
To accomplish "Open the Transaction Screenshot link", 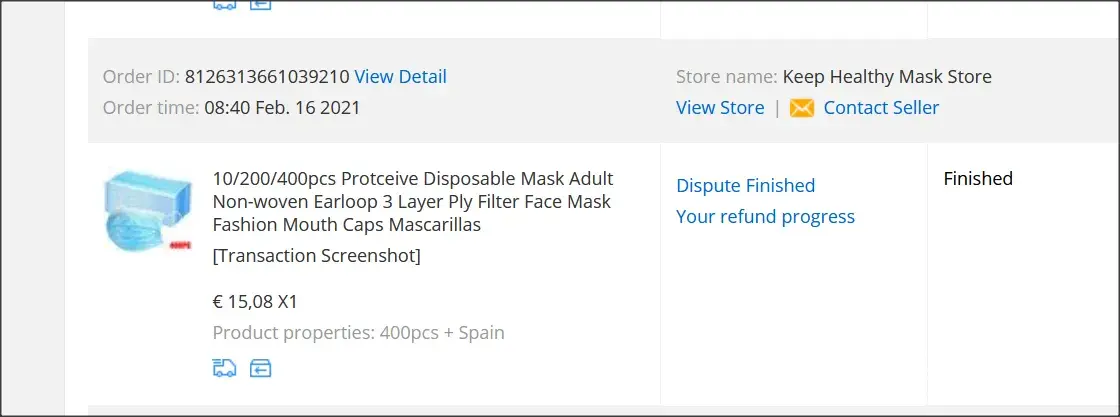I will [x=316, y=256].
